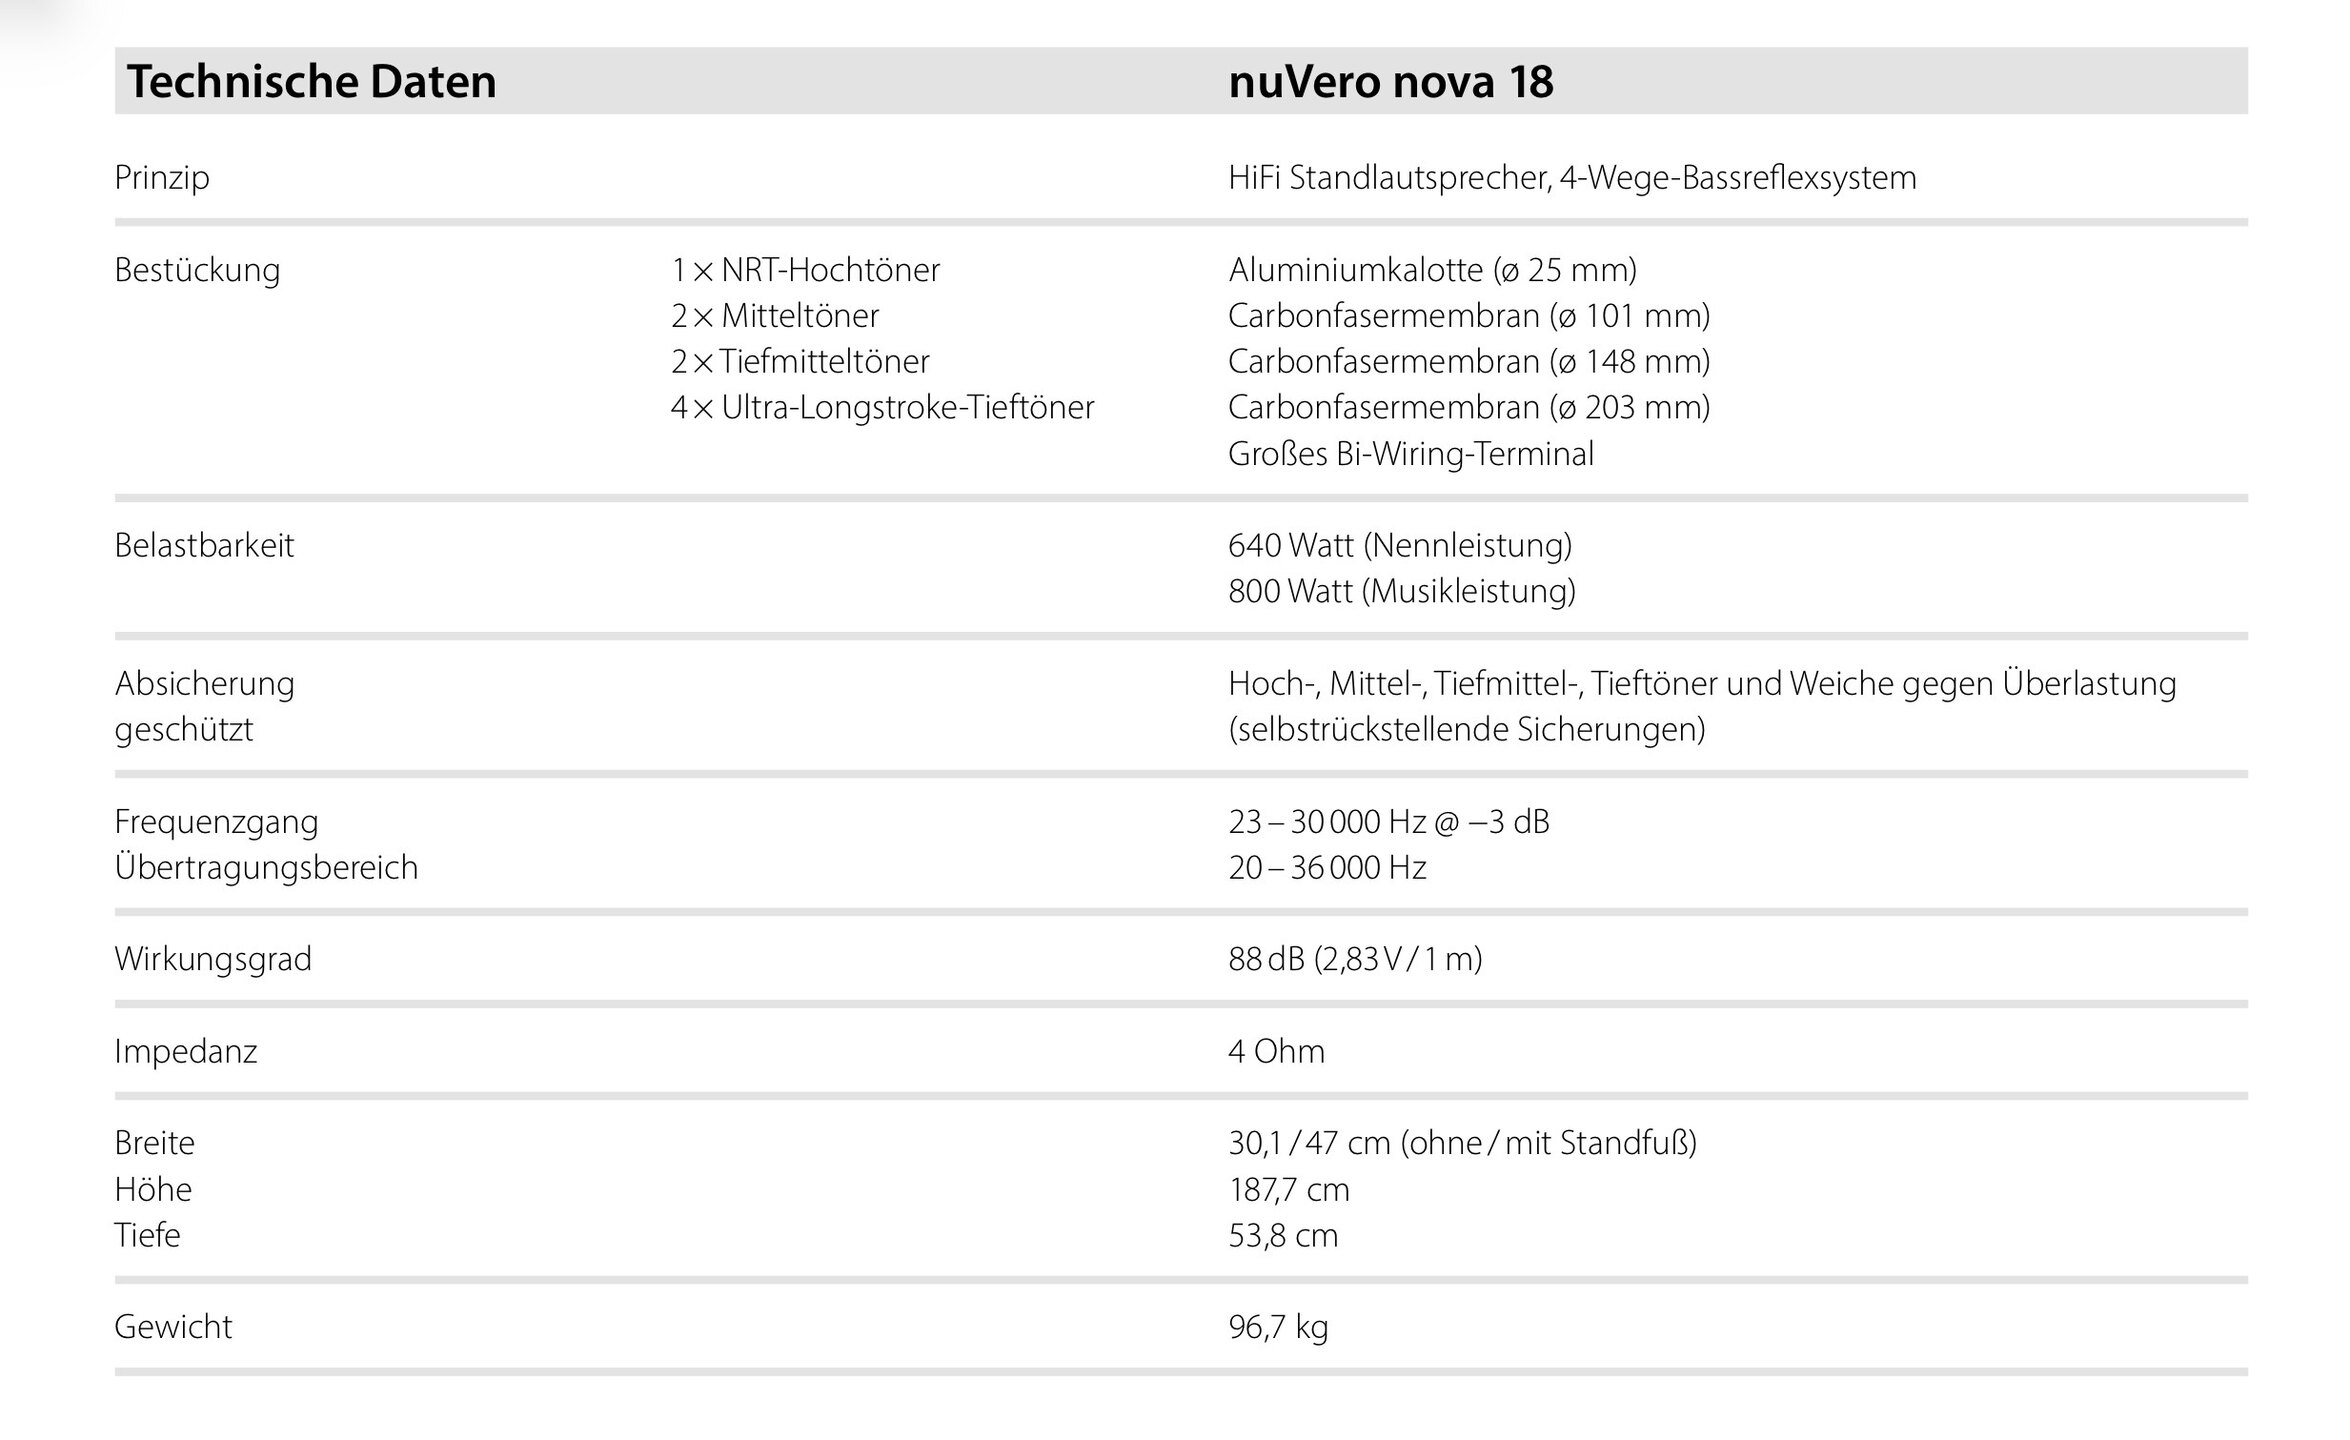
Task: Select 'Großes Bi-Wiring-Terminal' text
Action: click(1410, 453)
